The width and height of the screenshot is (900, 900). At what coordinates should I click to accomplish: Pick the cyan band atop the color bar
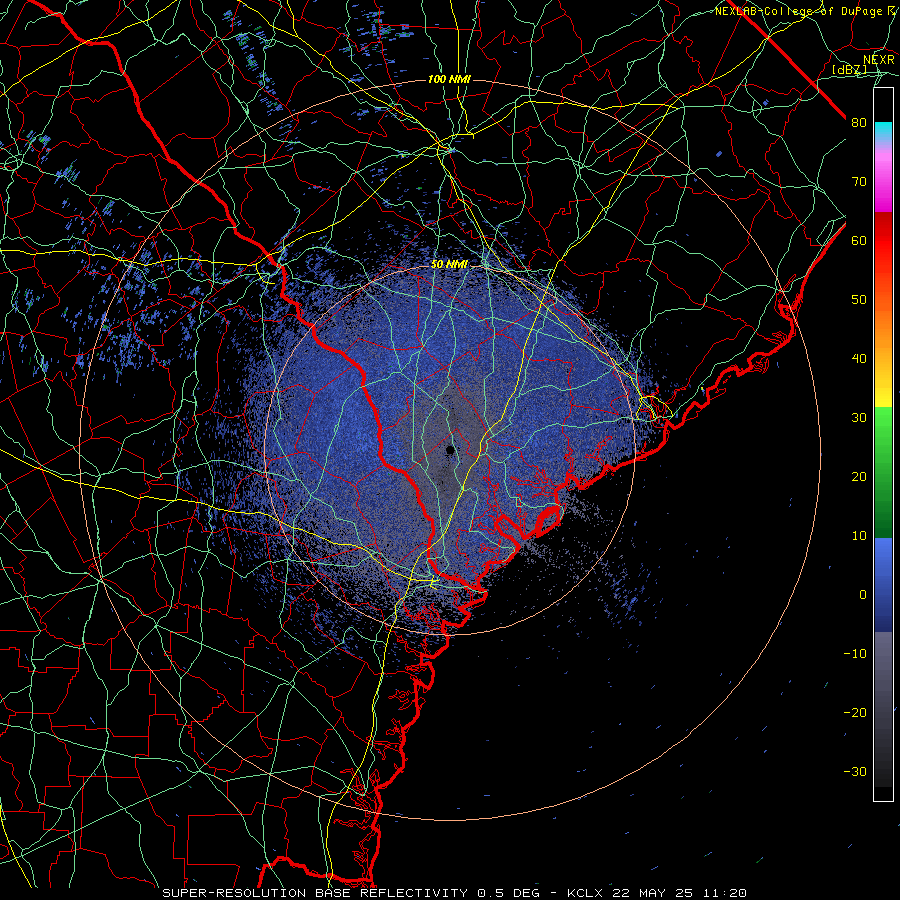tap(883, 133)
